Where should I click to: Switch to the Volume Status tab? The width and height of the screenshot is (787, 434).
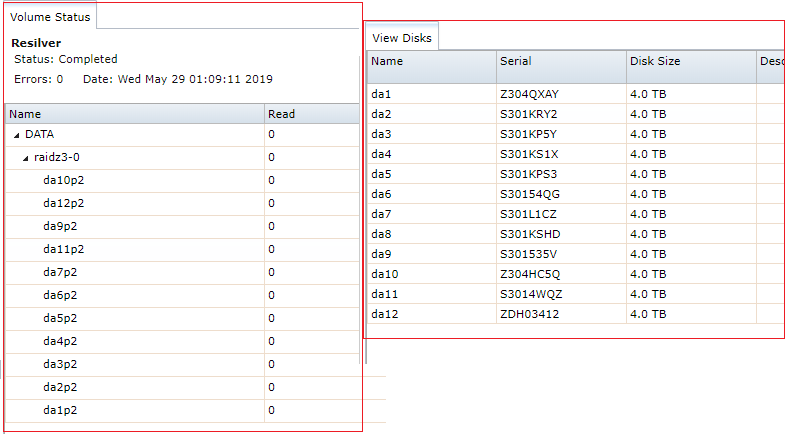pos(50,17)
